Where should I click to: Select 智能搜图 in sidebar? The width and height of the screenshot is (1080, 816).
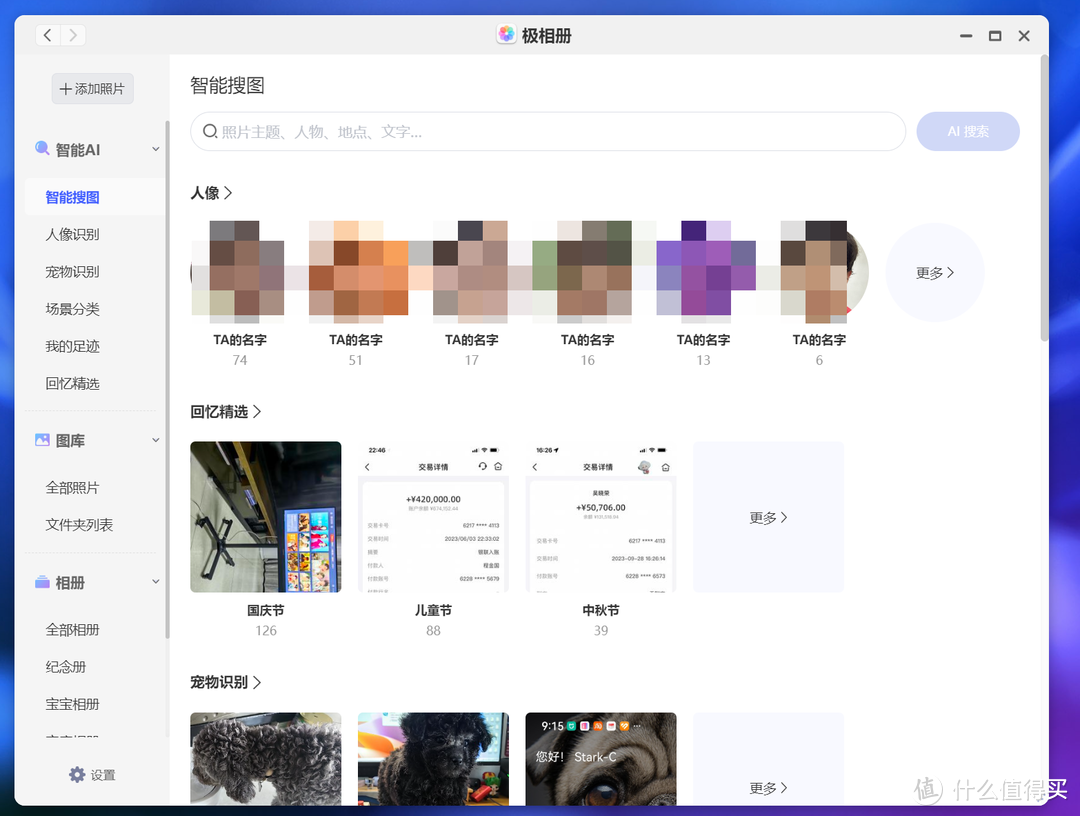click(x=94, y=197)
